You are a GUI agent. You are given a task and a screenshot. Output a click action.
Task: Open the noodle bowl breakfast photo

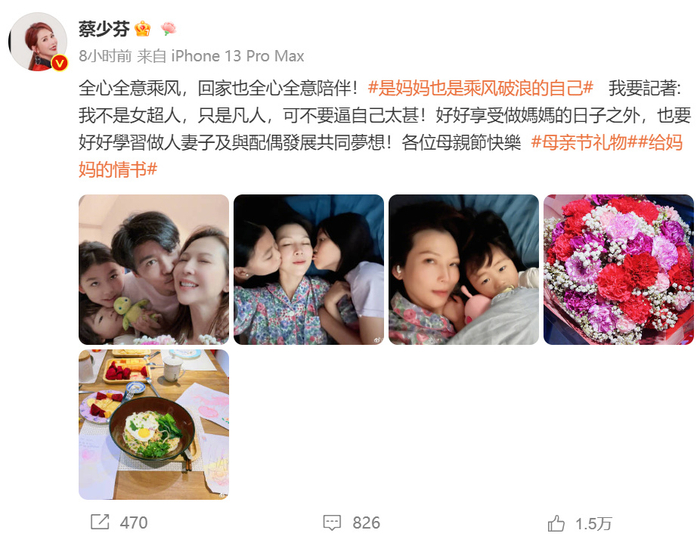coord(154,424)
